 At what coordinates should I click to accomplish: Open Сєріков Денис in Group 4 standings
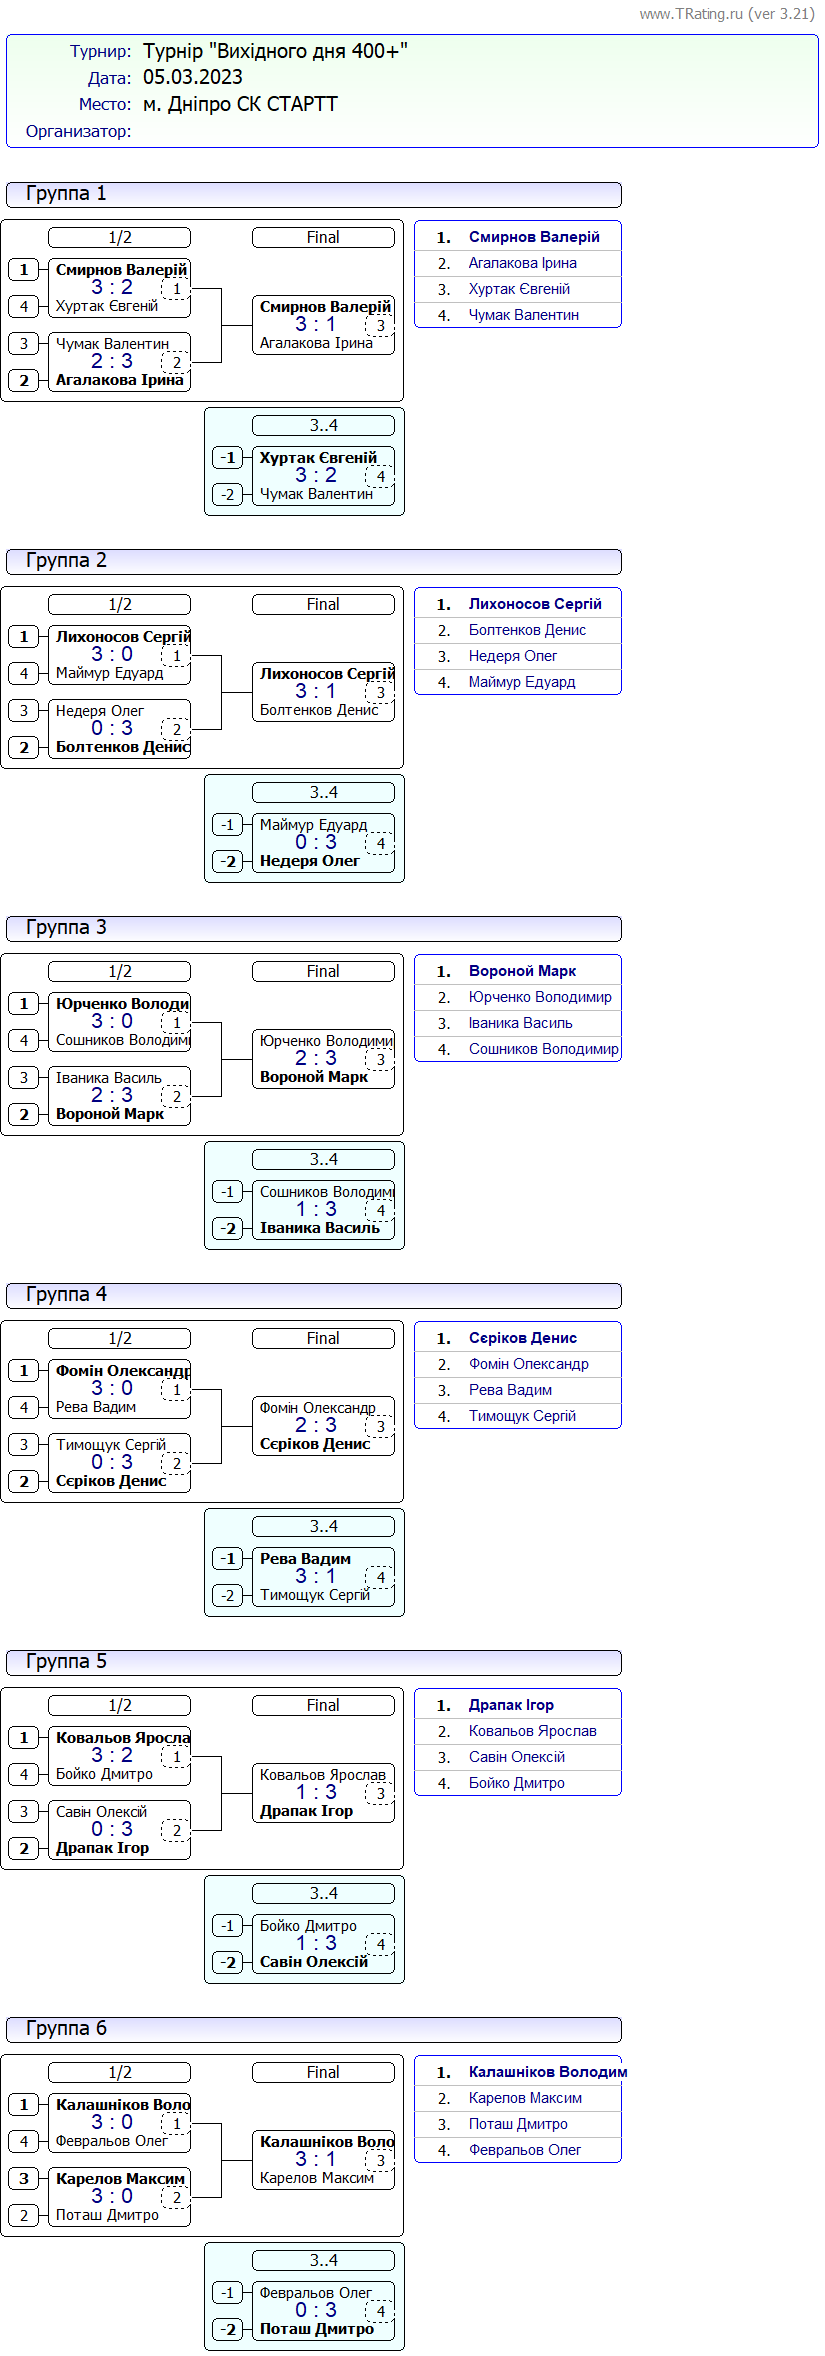coord(522,1338)
